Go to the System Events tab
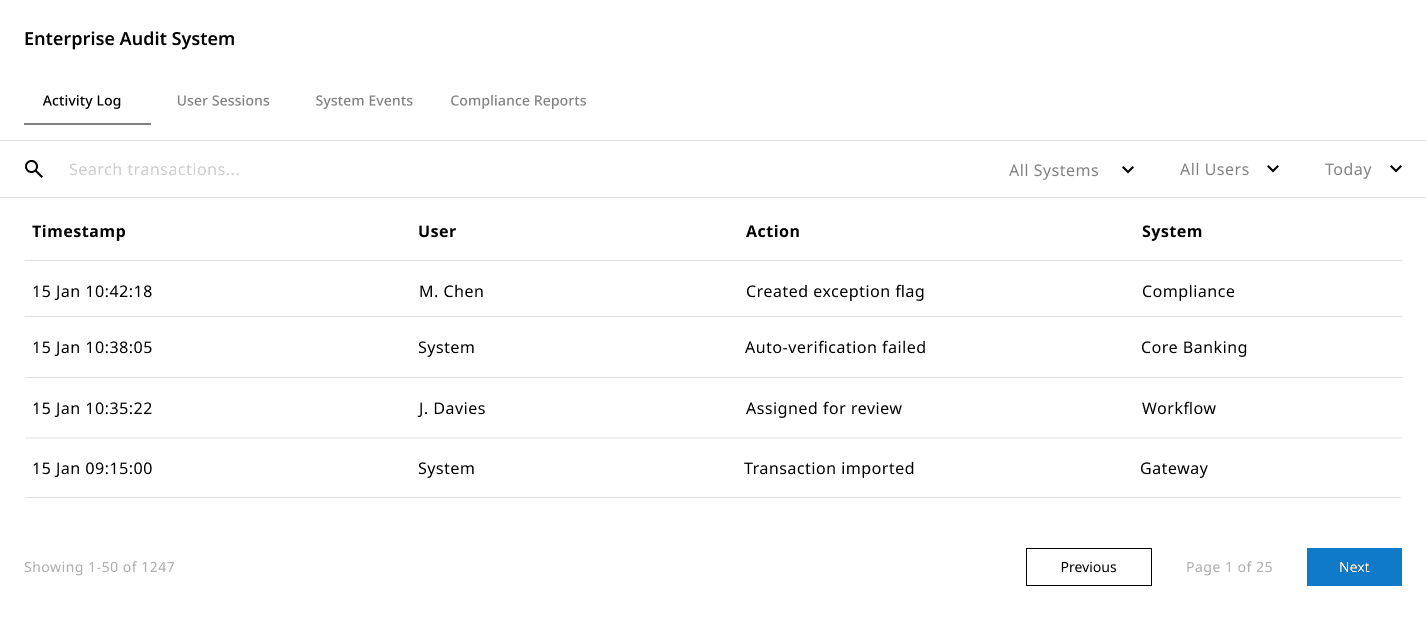The height and width of the screenshot is (632, 1426). [364, 101]
